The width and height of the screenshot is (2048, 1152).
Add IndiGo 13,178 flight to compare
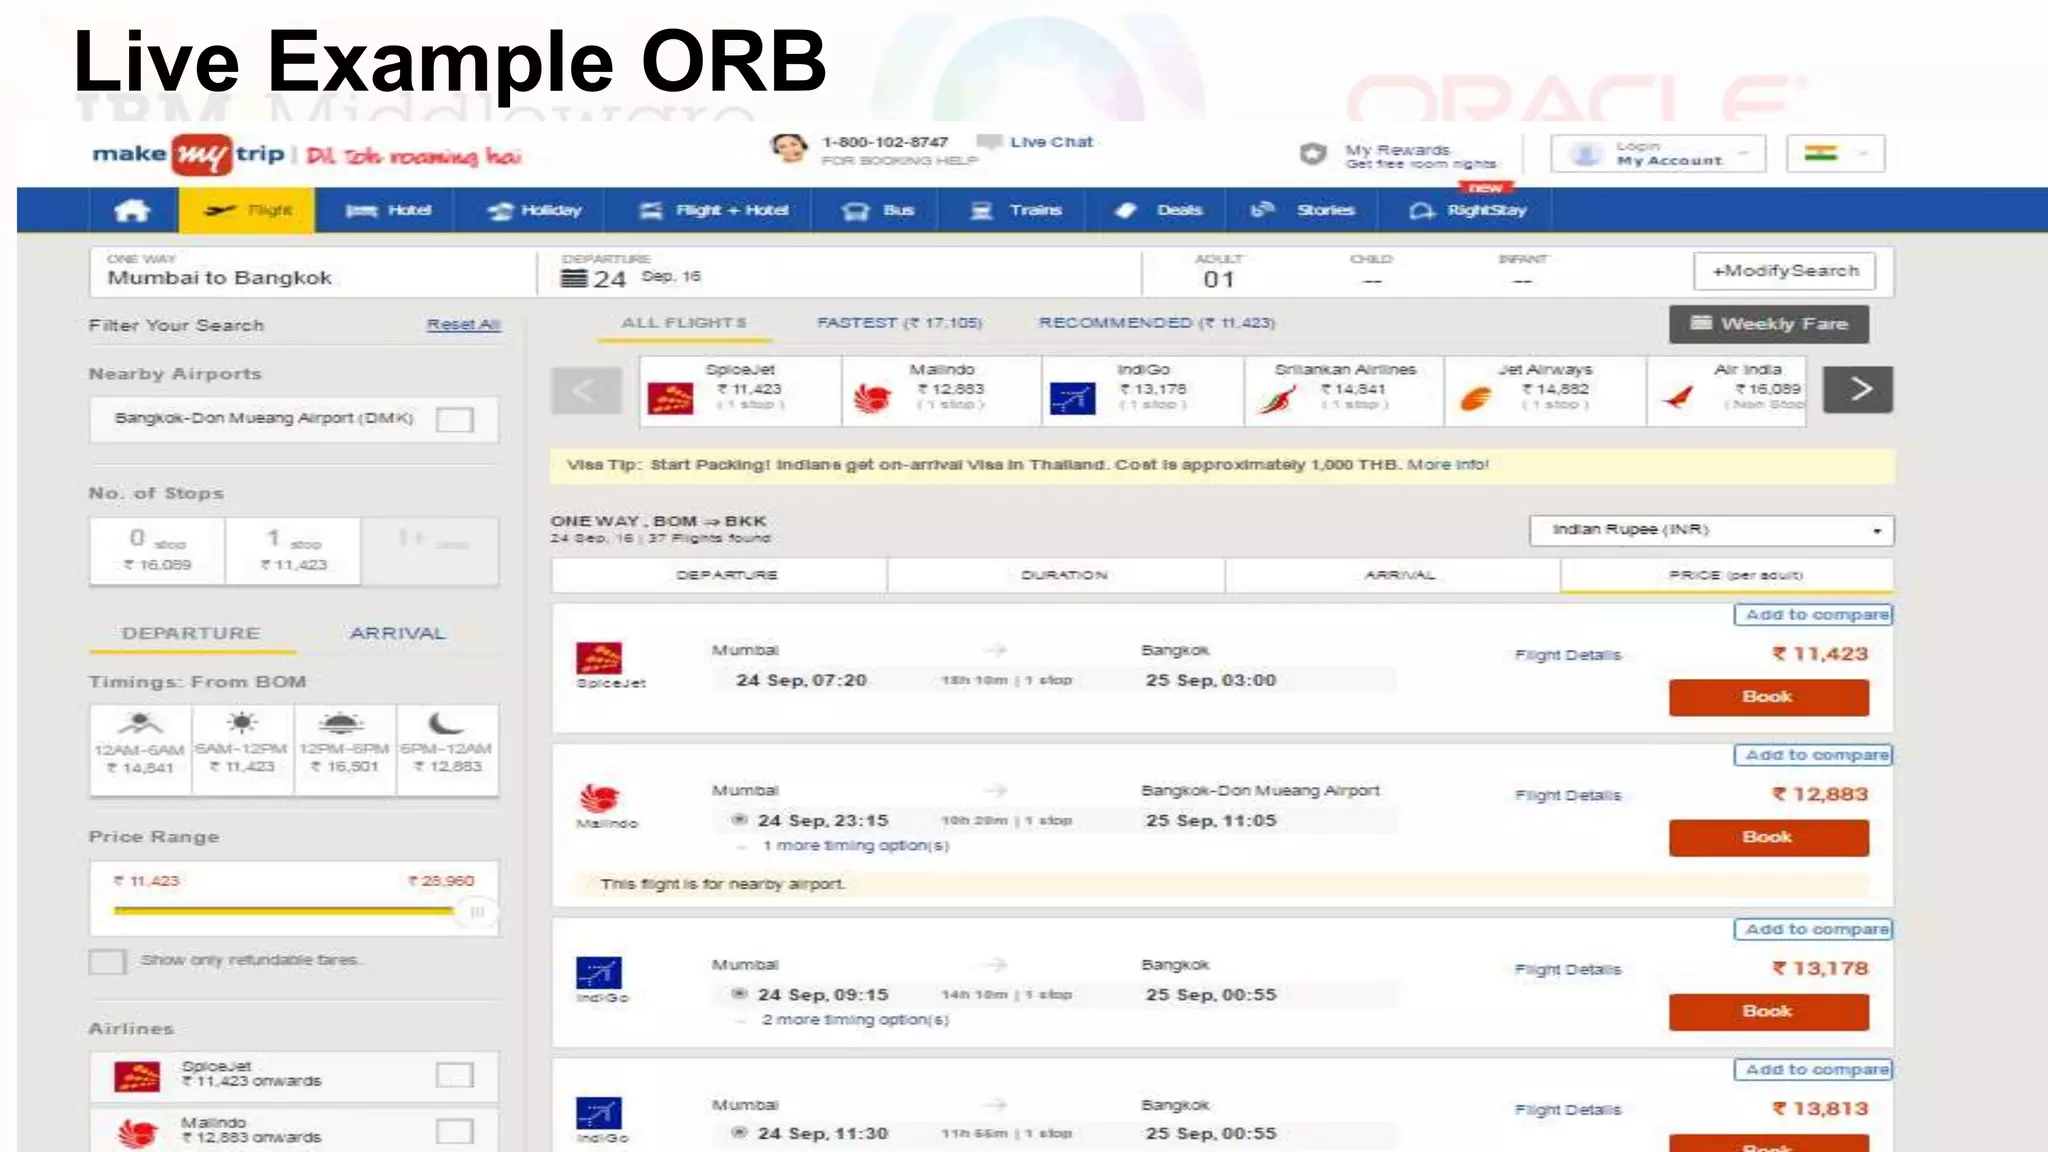1814,929
